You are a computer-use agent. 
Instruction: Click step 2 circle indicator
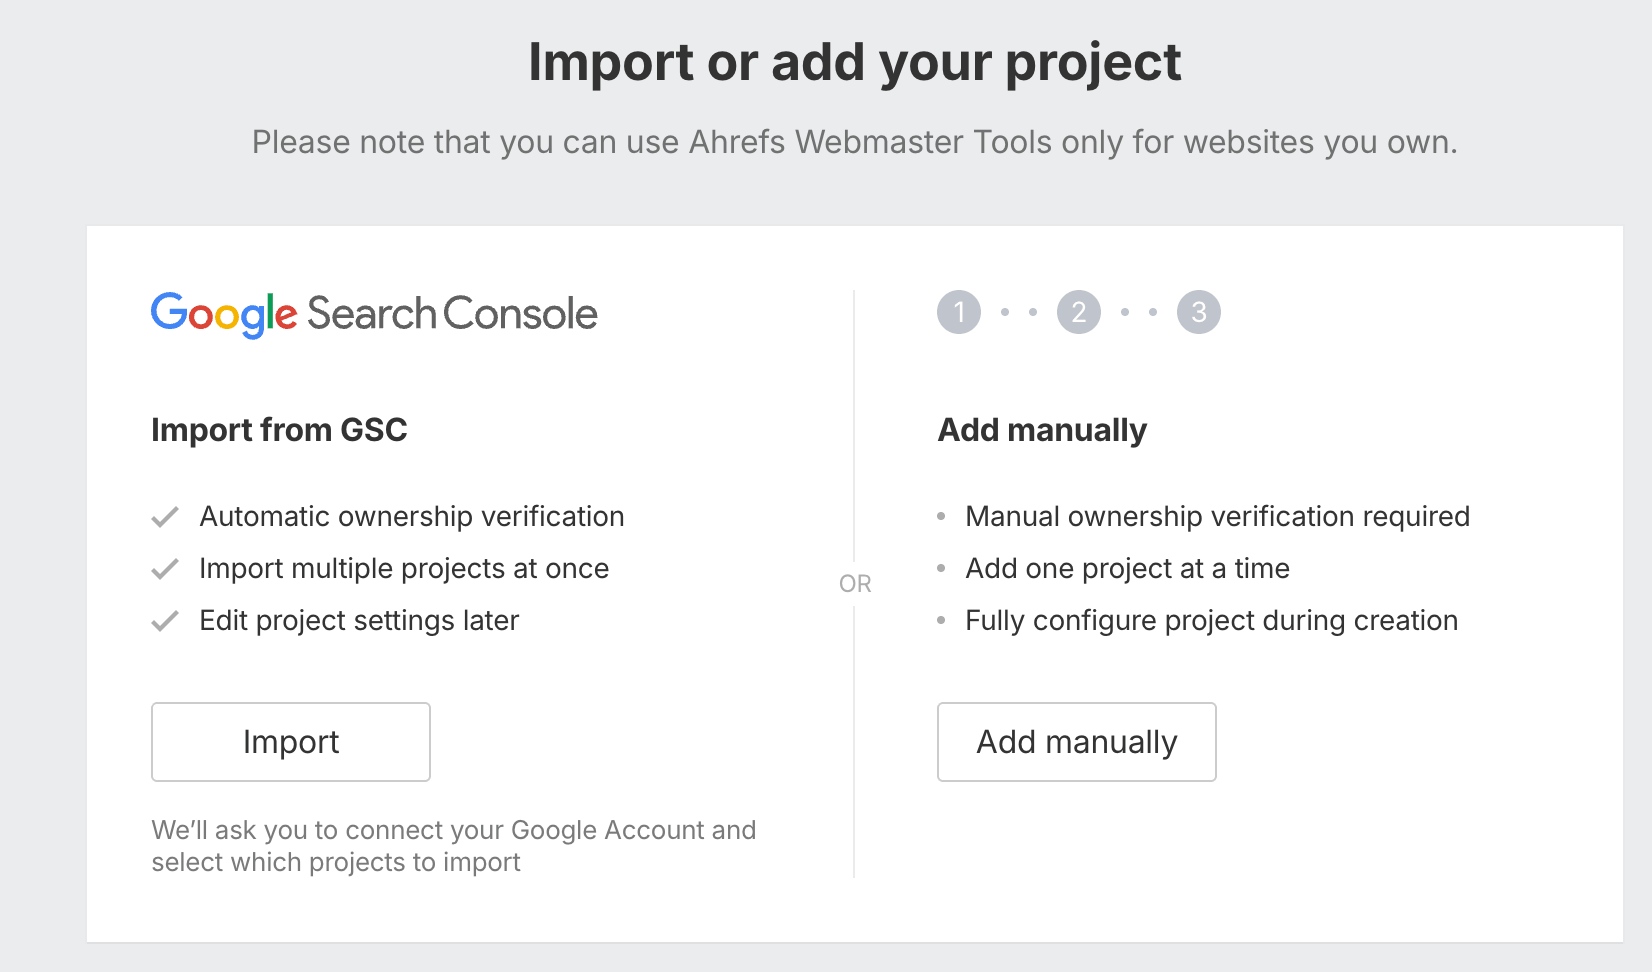coord(1079,313)
